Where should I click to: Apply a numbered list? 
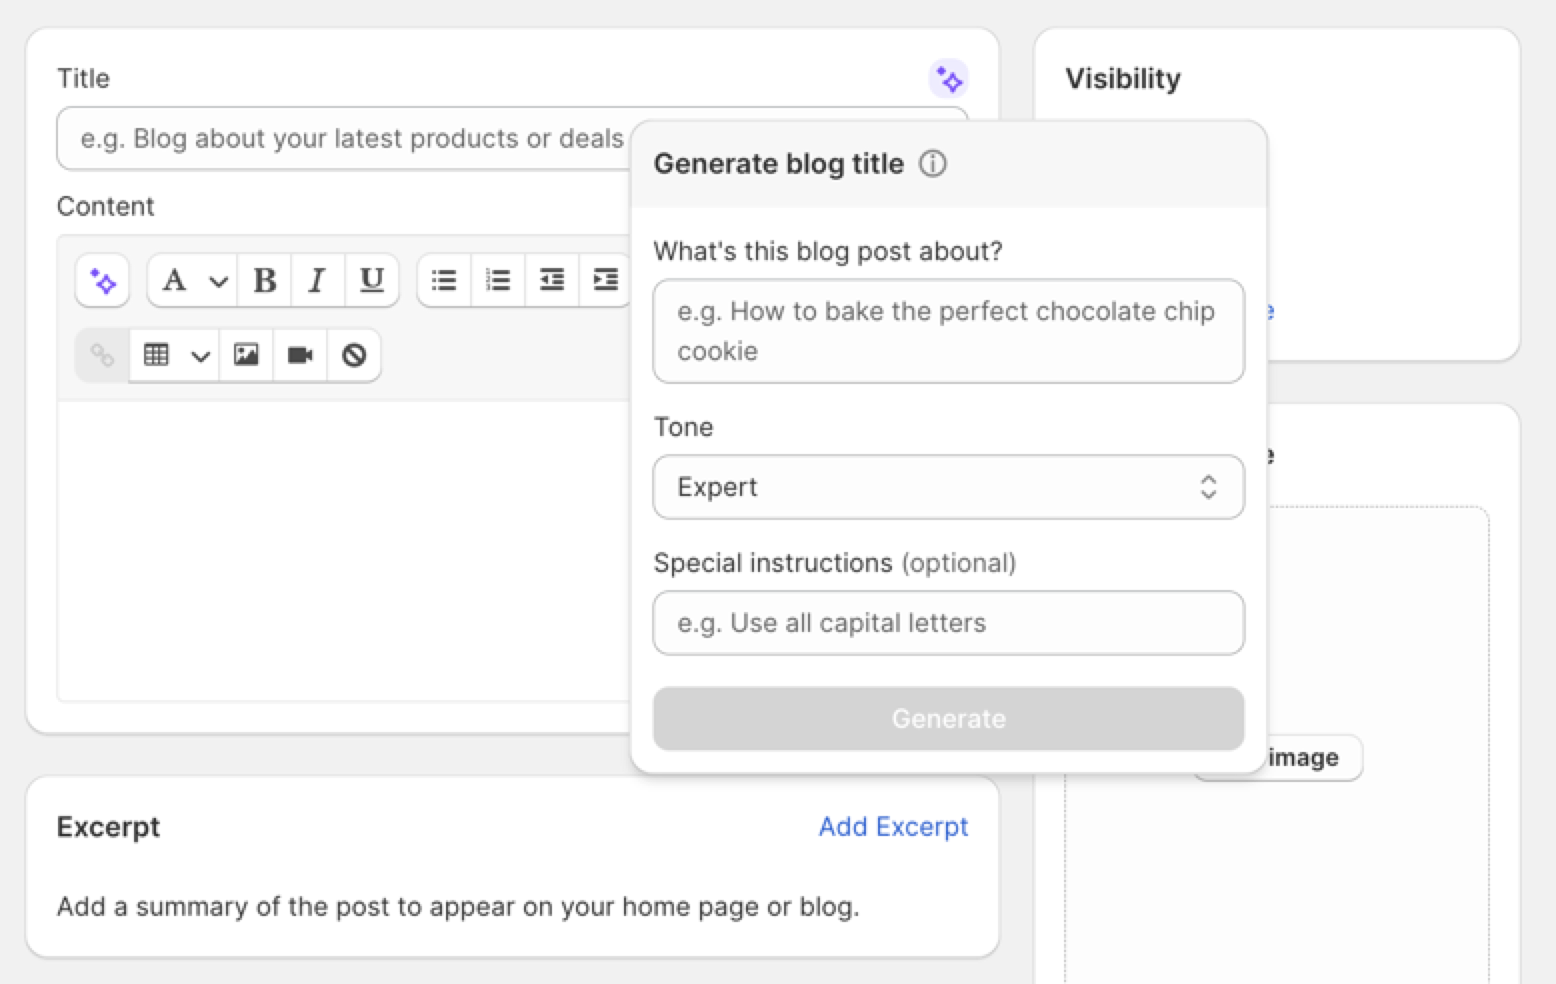click(x=497, y=280)
